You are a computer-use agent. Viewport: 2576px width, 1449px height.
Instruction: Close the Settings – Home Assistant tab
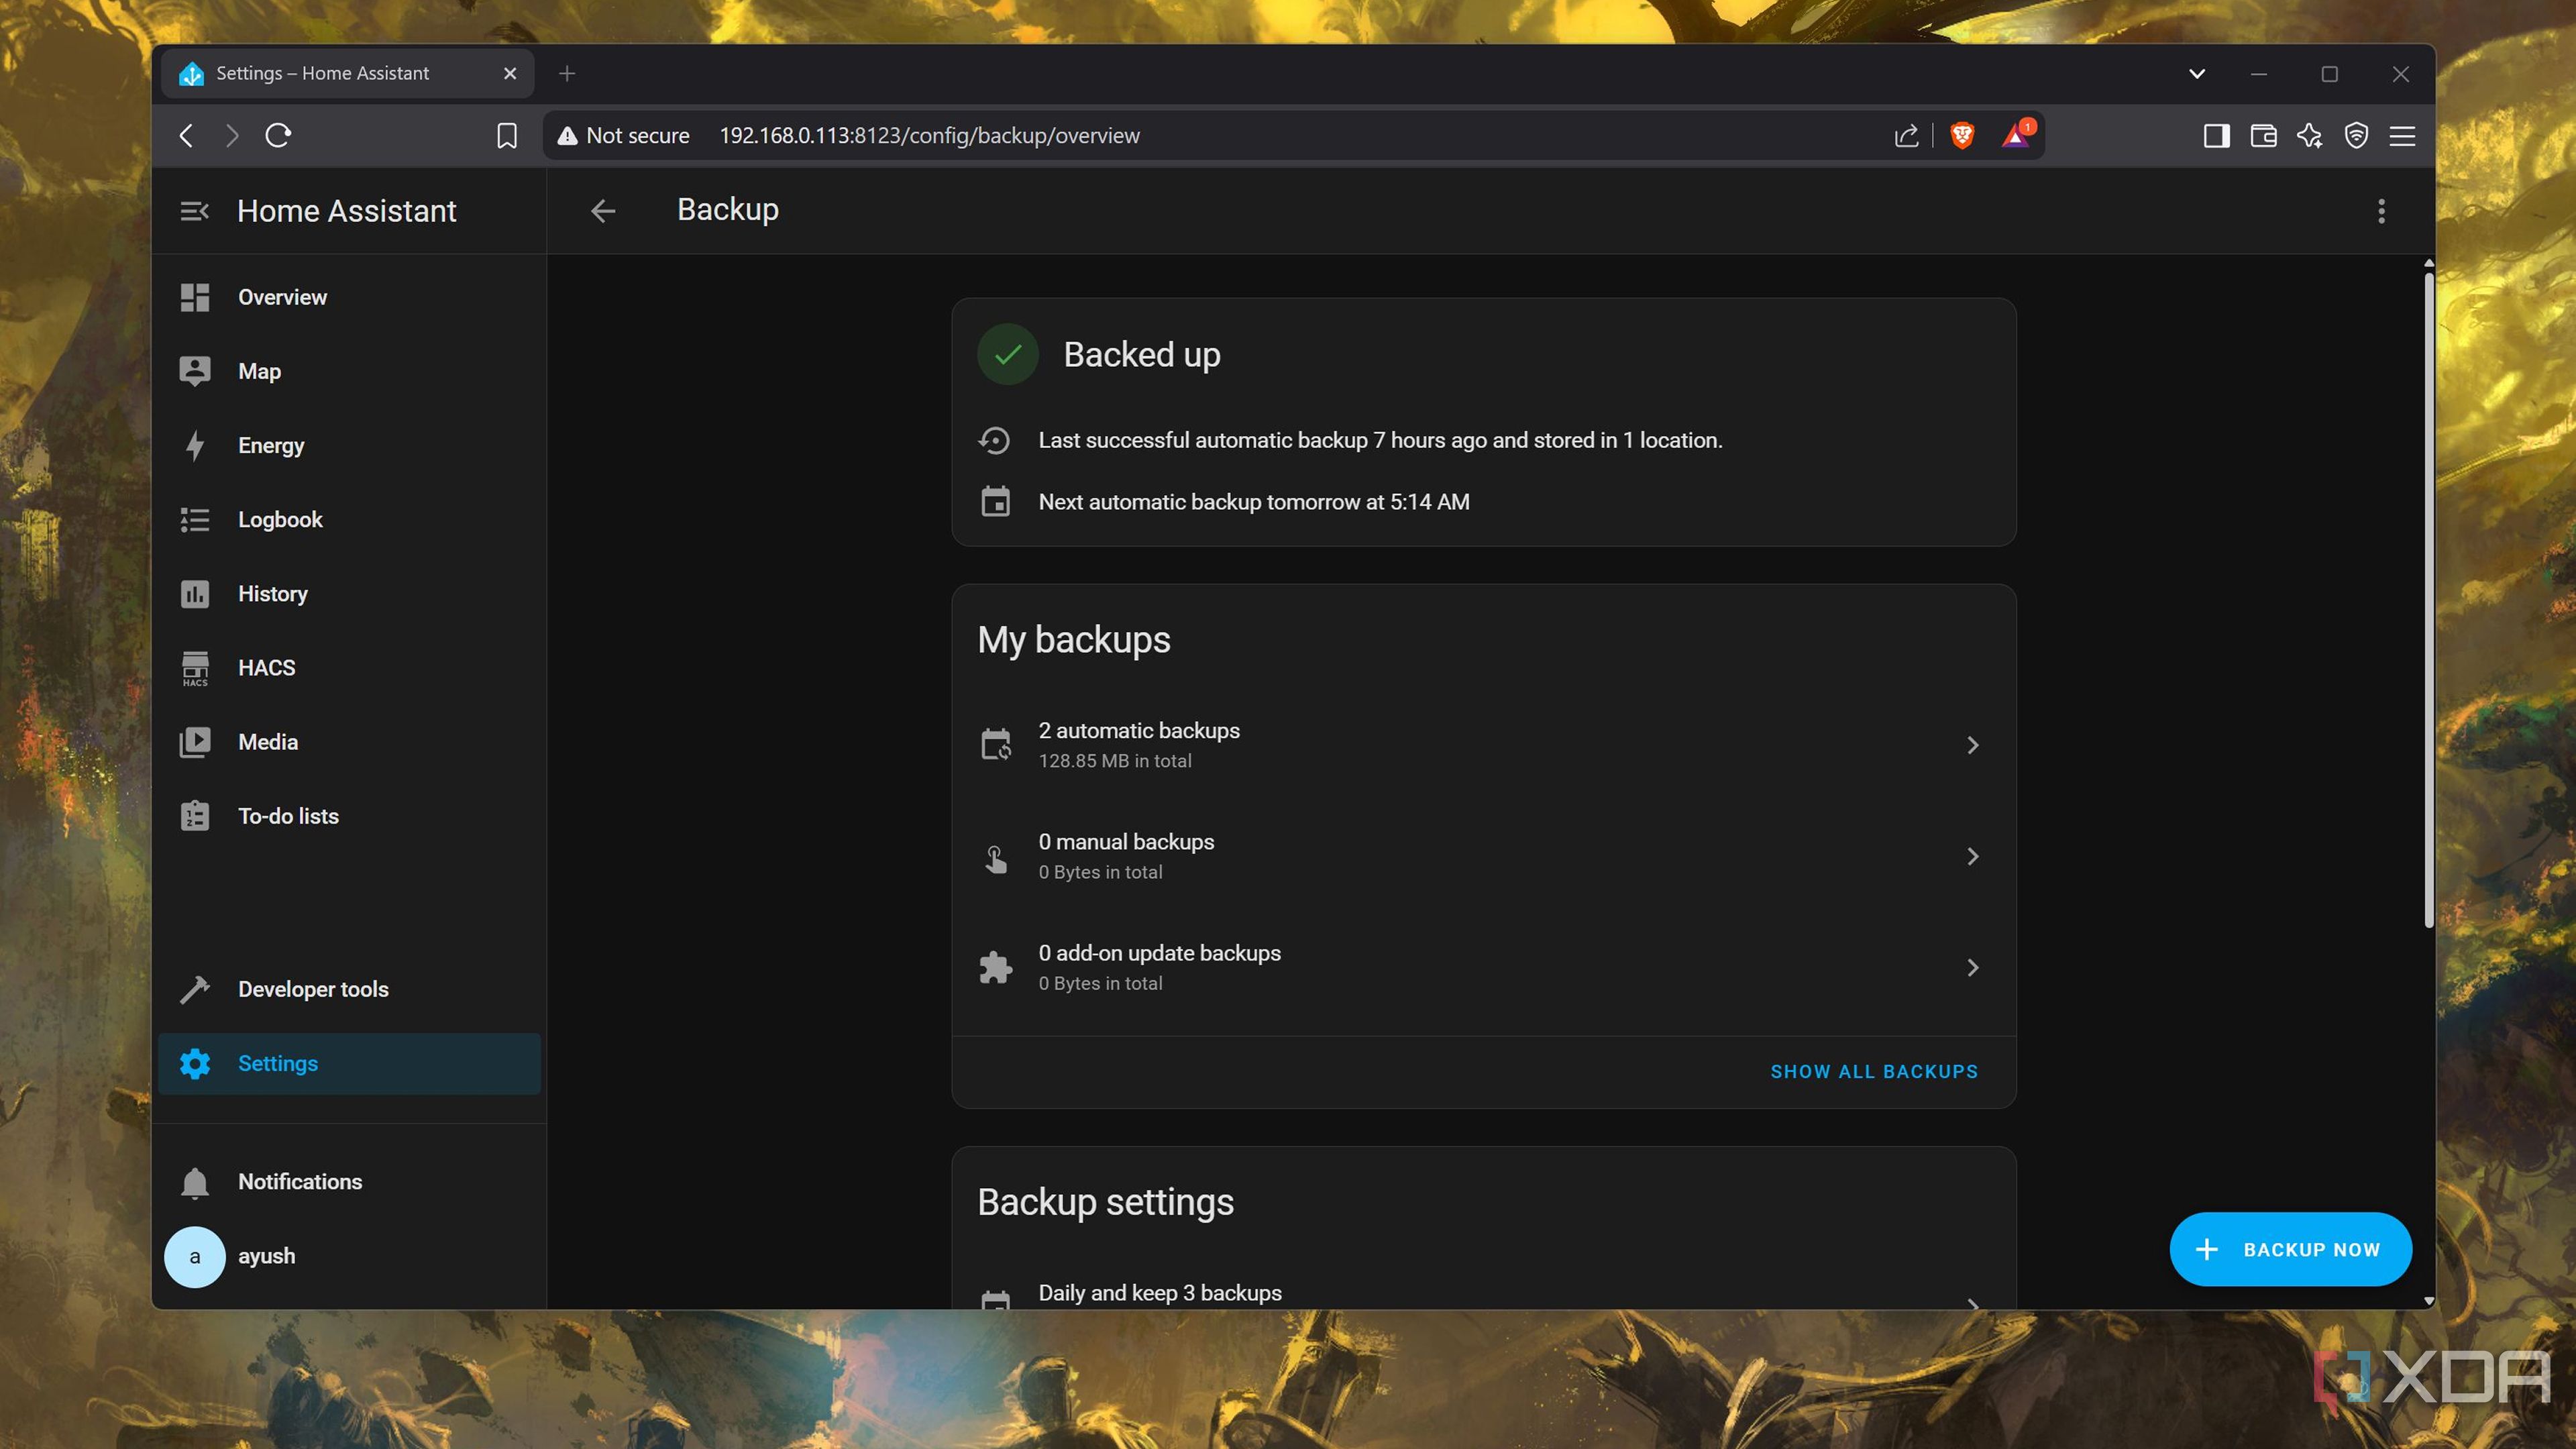(510, 73)
